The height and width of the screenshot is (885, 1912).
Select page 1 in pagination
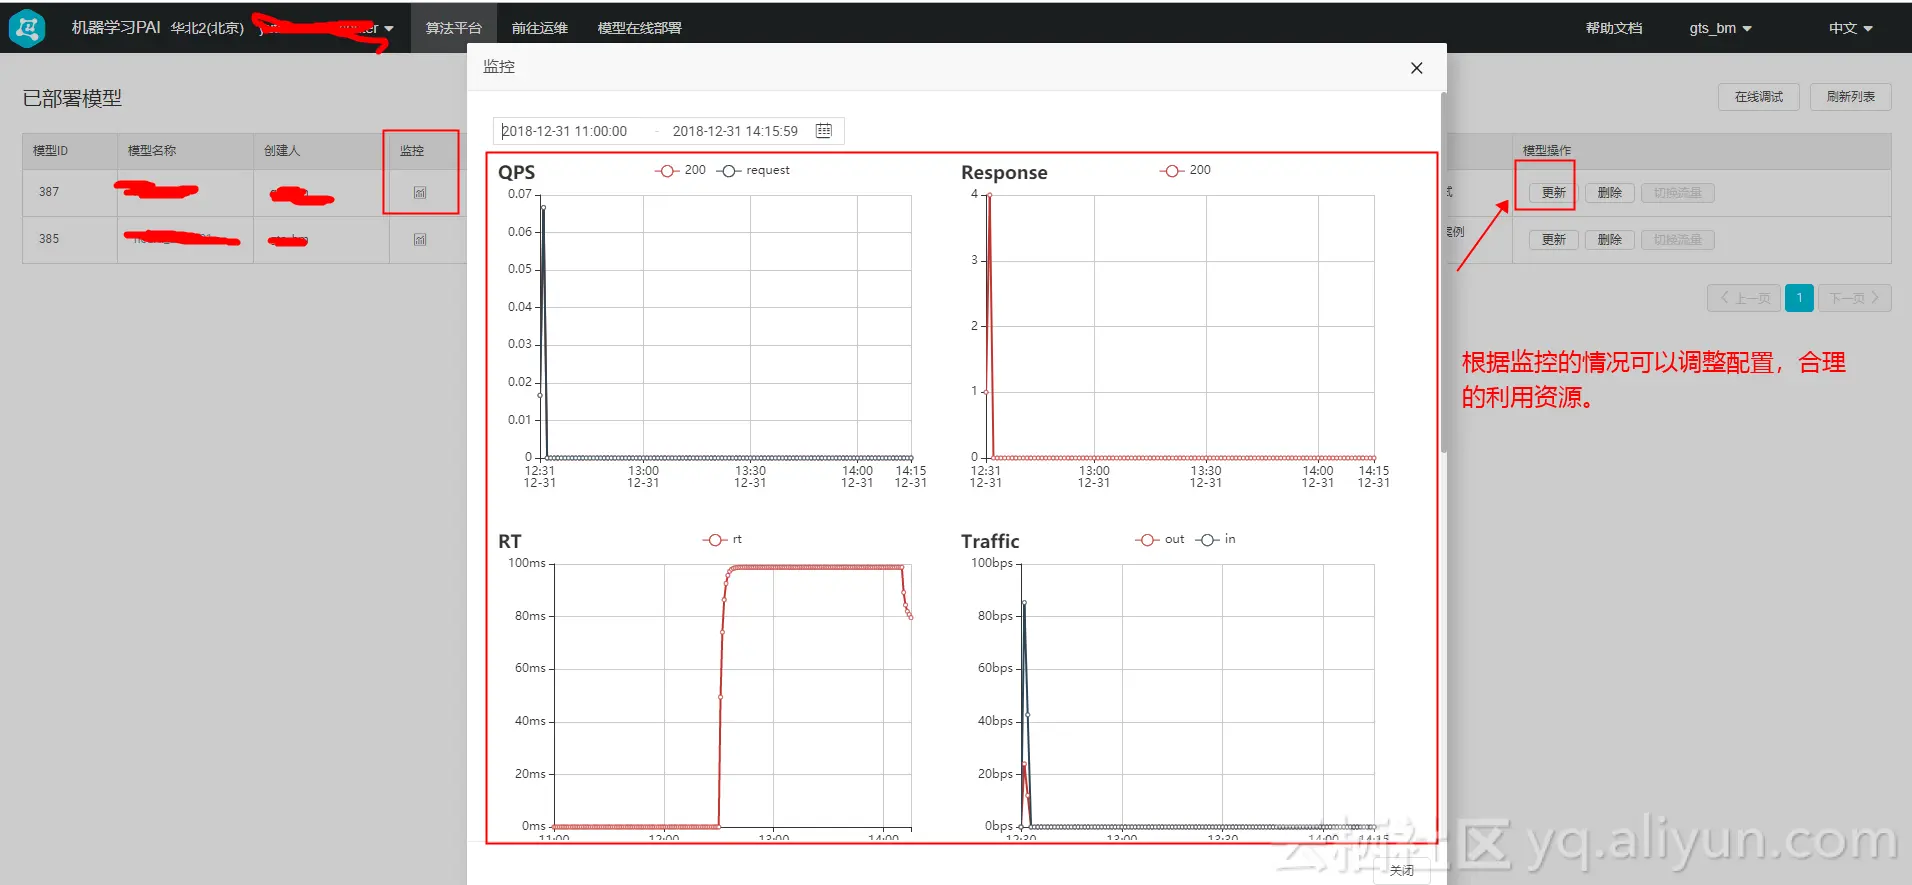tap(1799, 298)
